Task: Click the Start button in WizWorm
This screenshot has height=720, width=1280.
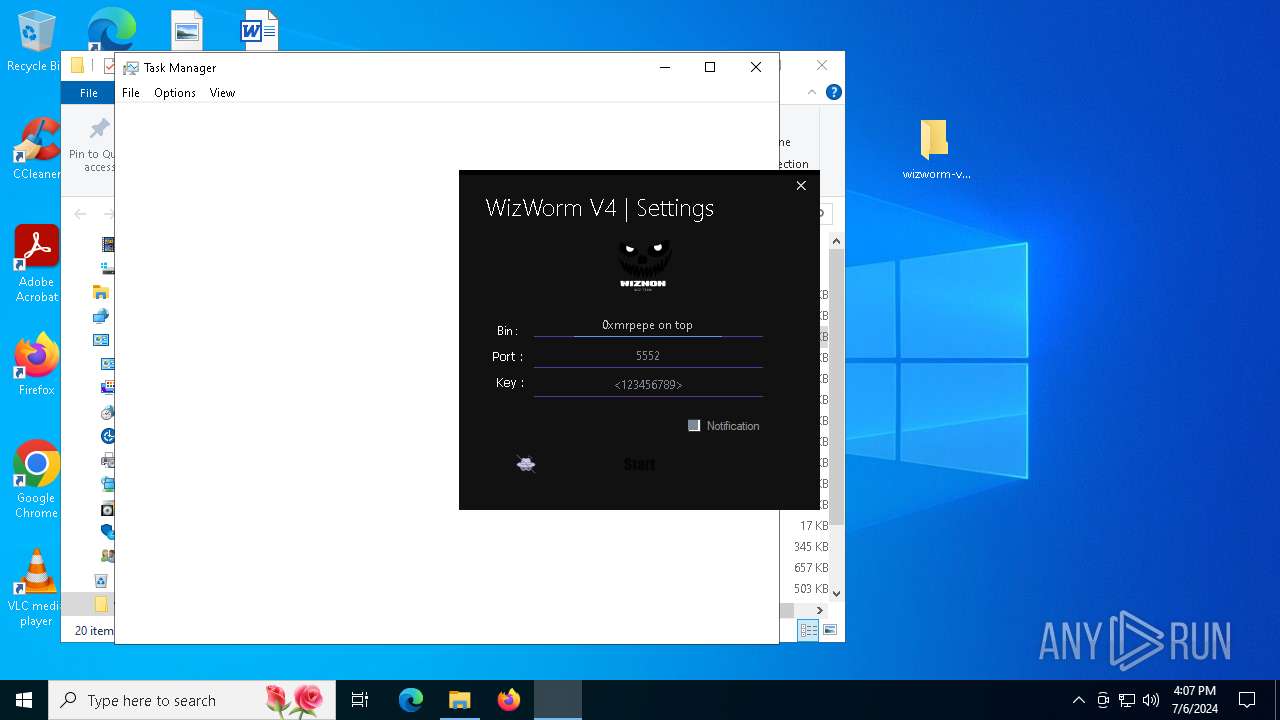Action: pyautogui.click(x=639, y=464)
